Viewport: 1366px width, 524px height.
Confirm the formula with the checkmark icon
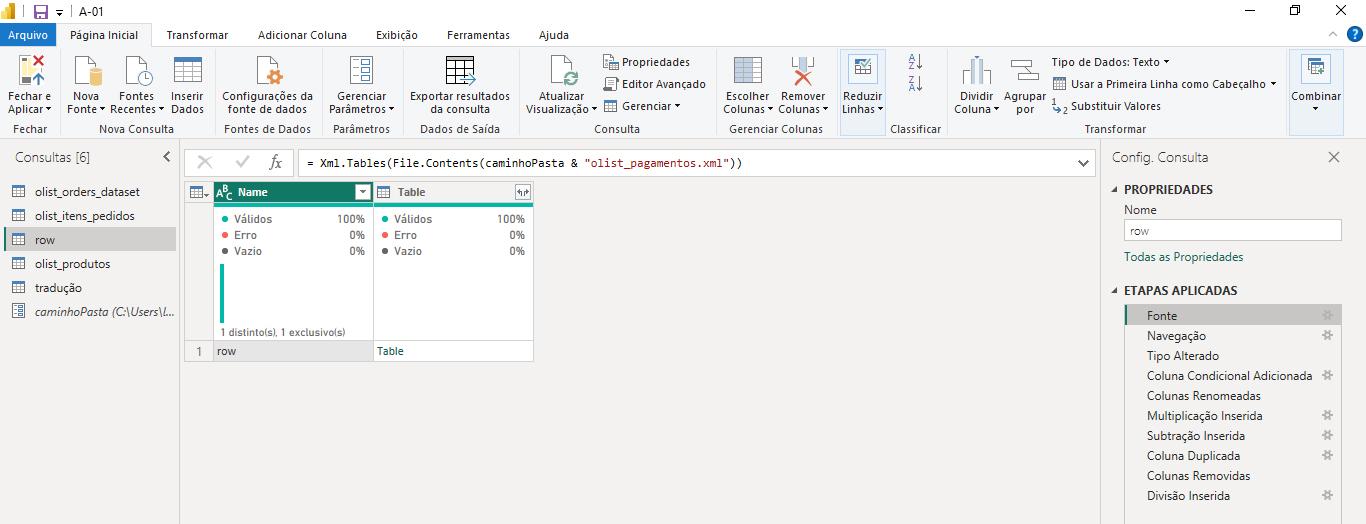(242, 163)
